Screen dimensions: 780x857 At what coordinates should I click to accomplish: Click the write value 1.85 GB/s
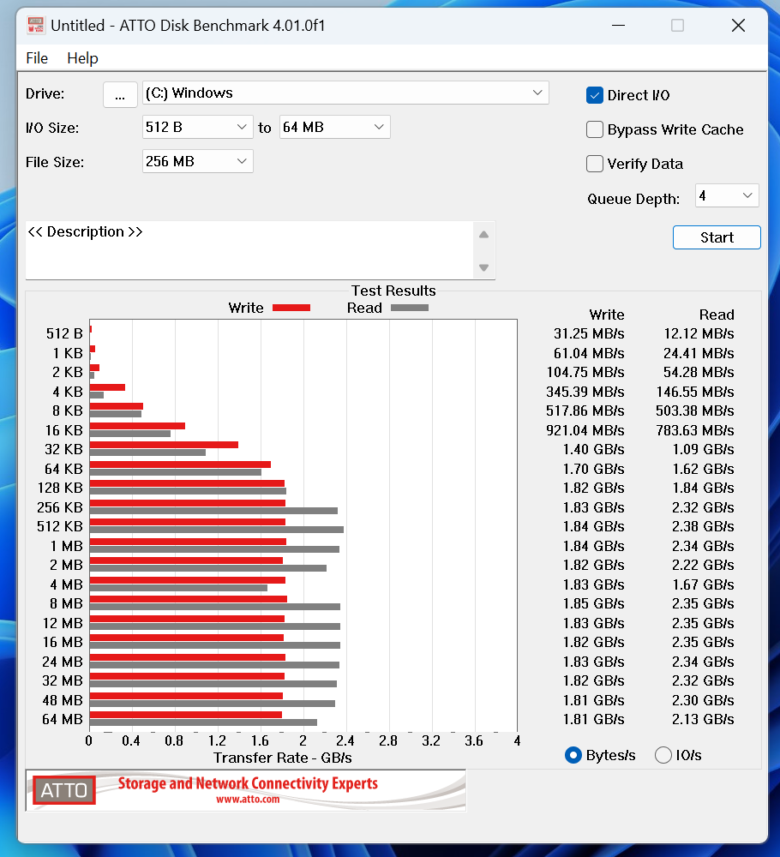(x=594, y=603)
